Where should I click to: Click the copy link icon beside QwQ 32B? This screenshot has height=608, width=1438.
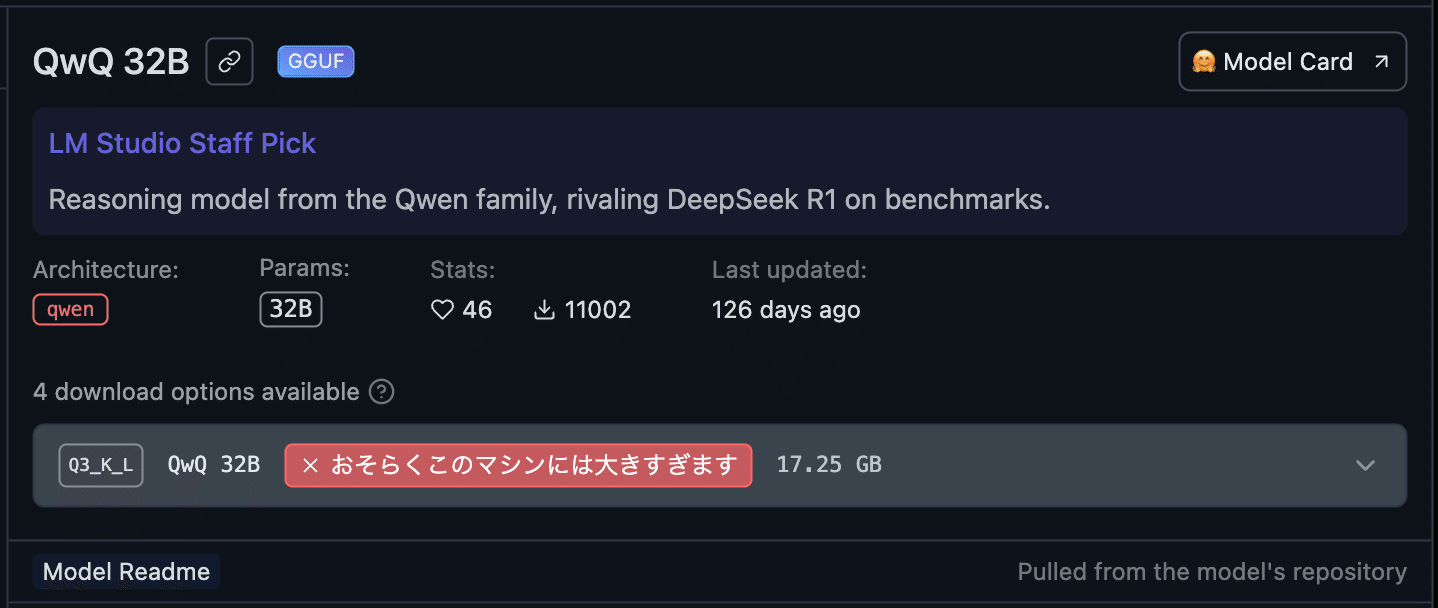(x=230, y=62)
